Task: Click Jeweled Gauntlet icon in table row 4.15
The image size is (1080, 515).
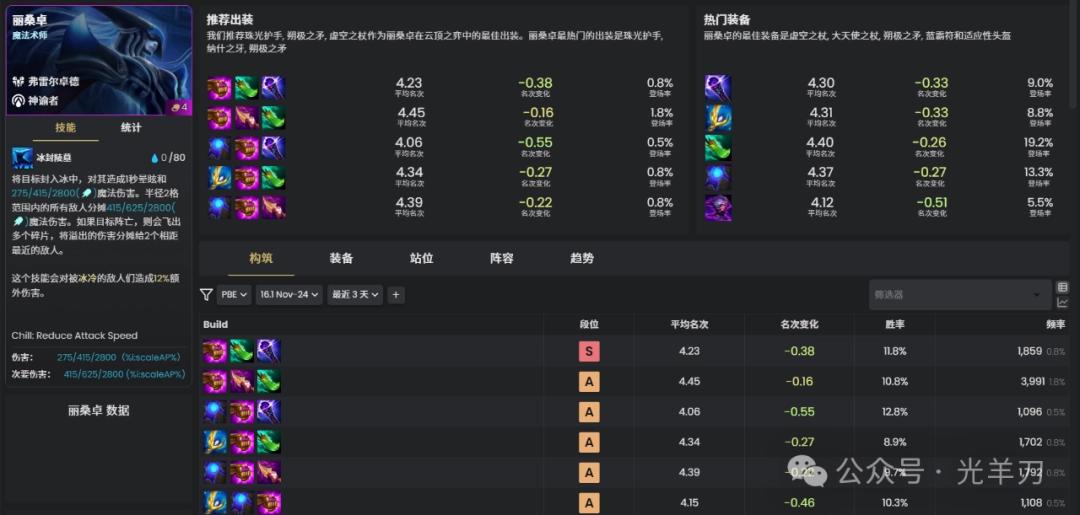Action: point(269,503)
